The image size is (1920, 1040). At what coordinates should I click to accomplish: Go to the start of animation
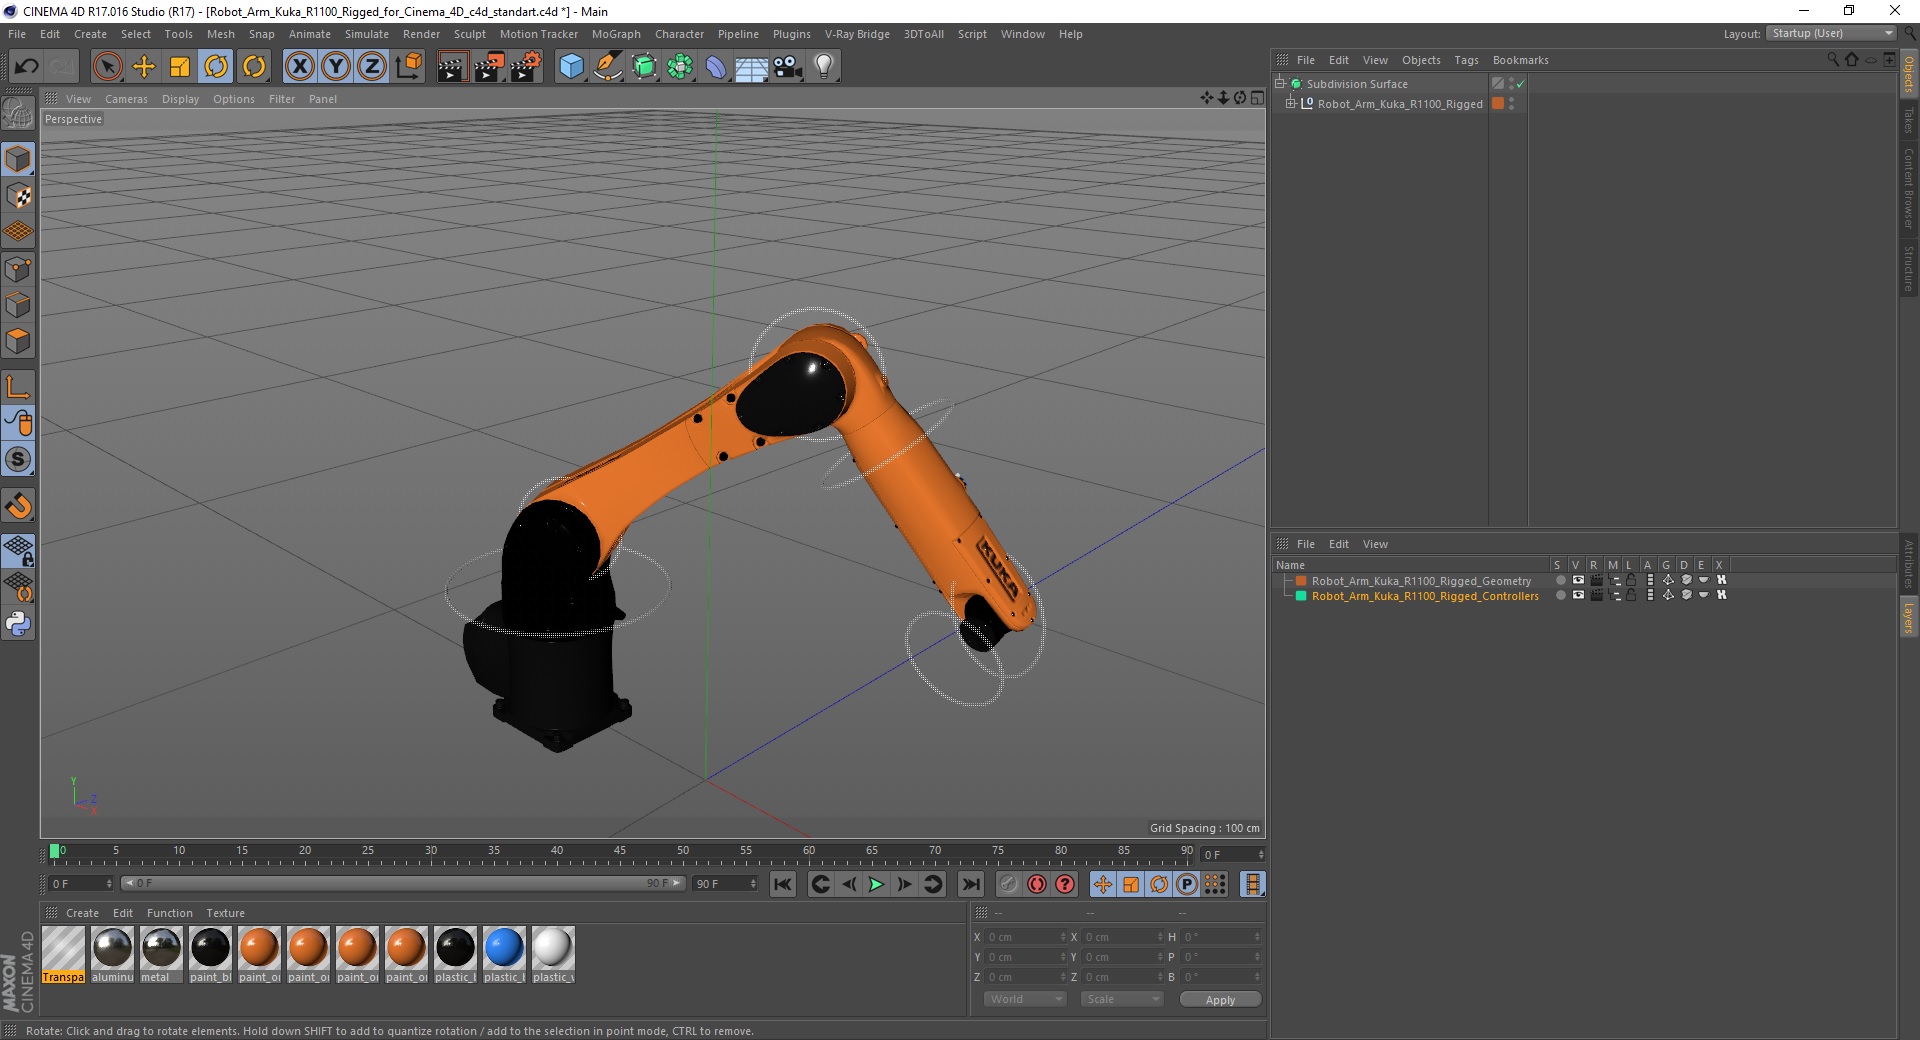click(x=783, y=884)
